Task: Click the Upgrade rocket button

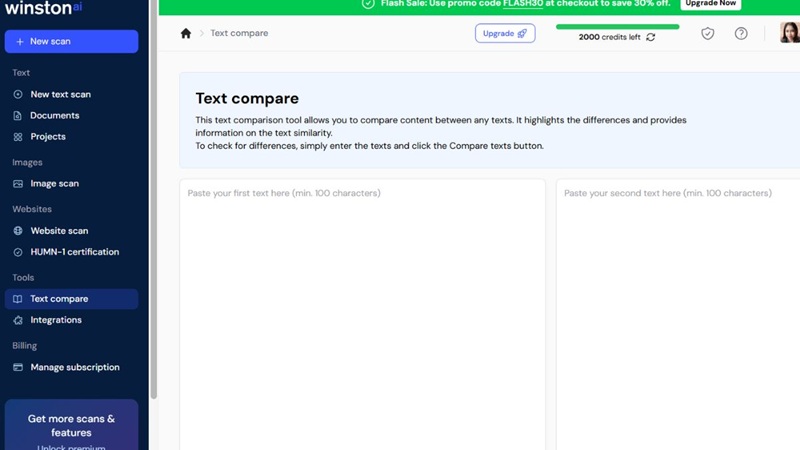Action: pyautogui.click(x=505, y=34)
